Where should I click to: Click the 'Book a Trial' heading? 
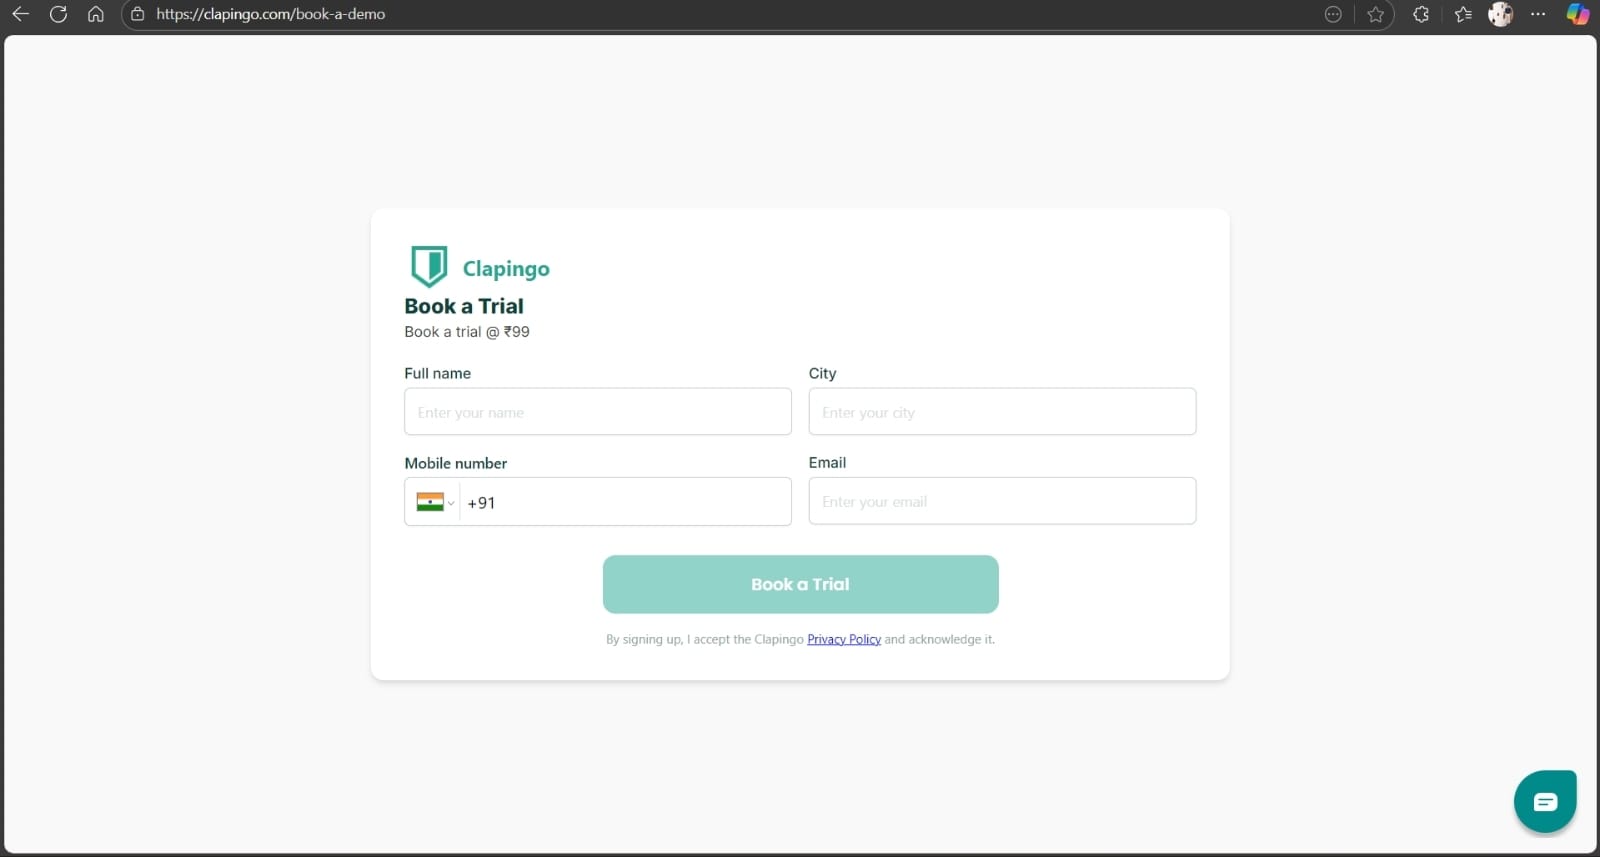[x=464, y=306]
